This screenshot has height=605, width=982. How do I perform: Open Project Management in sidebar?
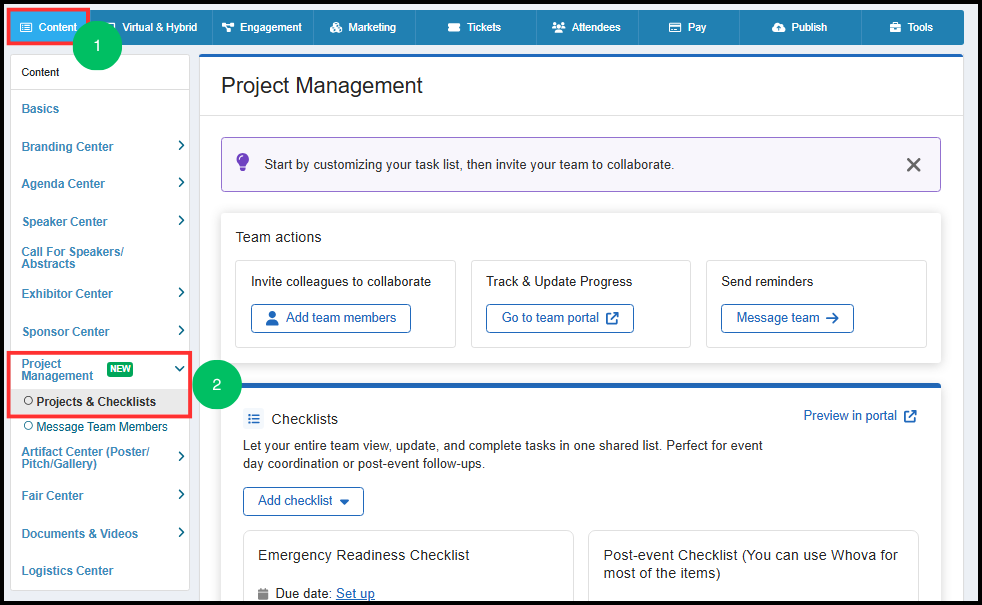57,370
